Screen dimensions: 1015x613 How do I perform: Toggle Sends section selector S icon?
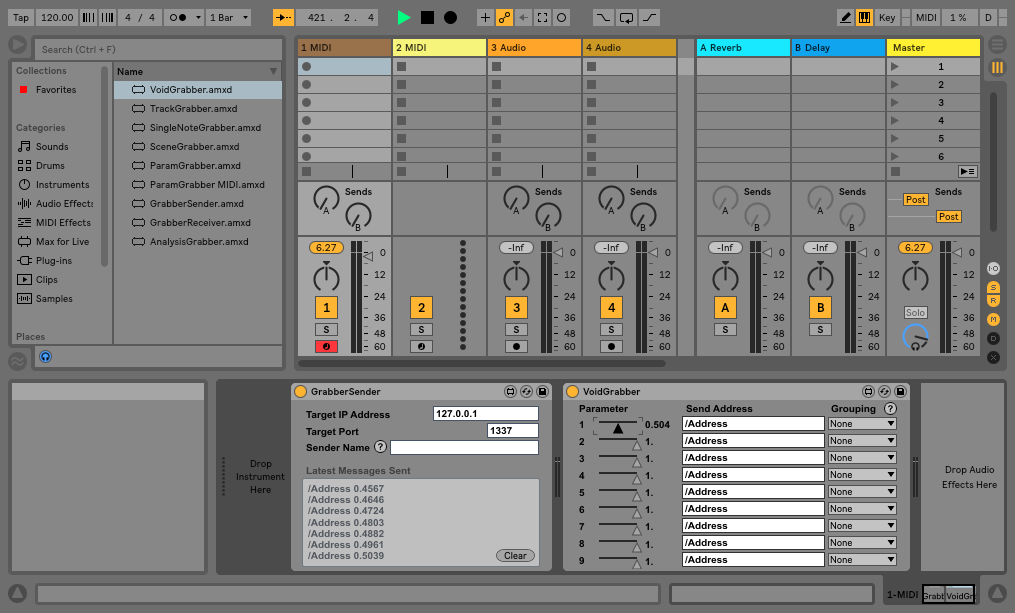(x=994, y=287)
